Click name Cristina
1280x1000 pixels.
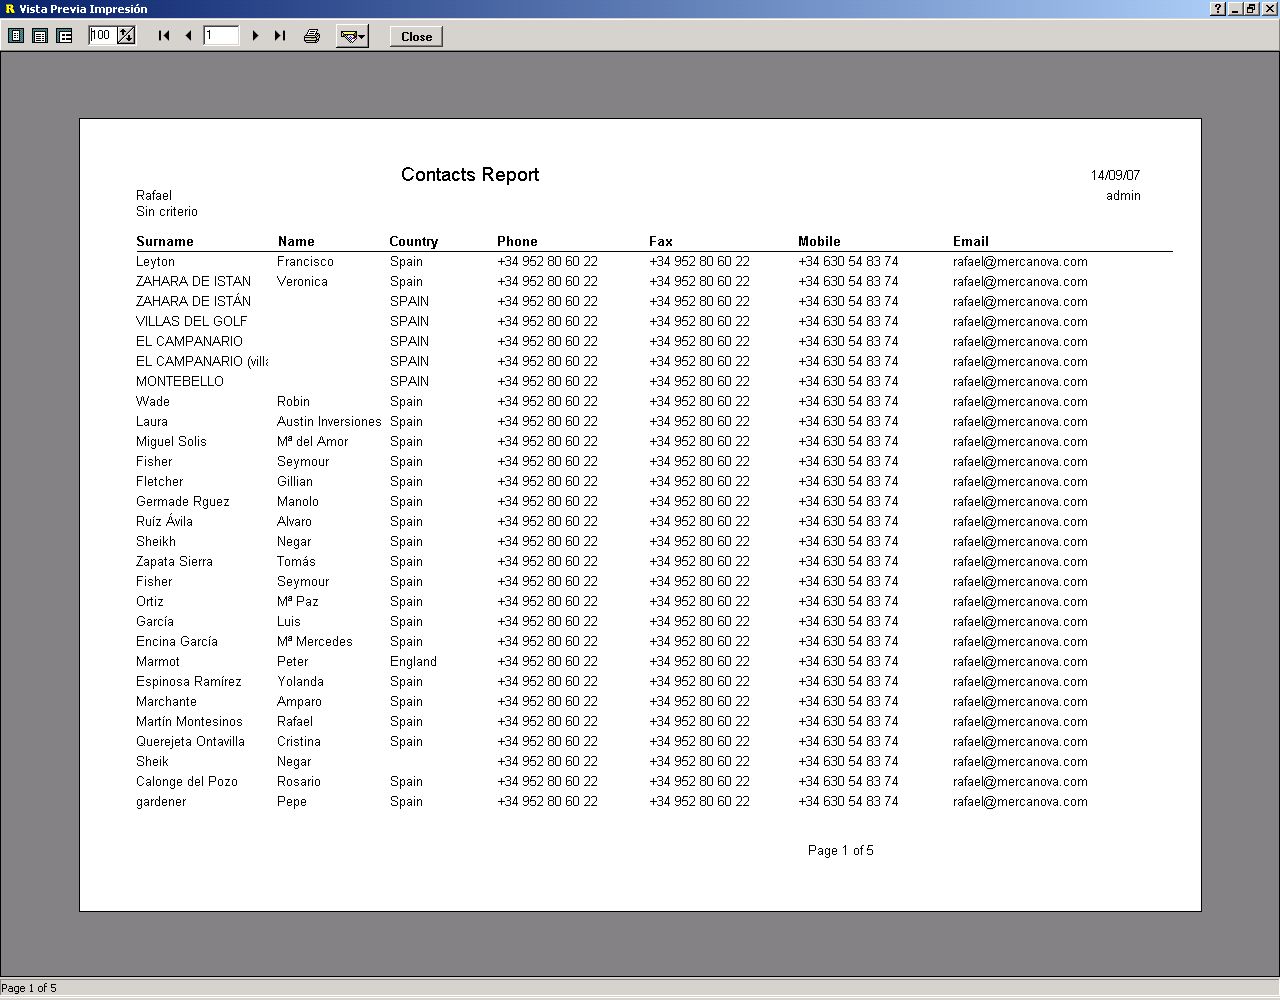point(299,742)
